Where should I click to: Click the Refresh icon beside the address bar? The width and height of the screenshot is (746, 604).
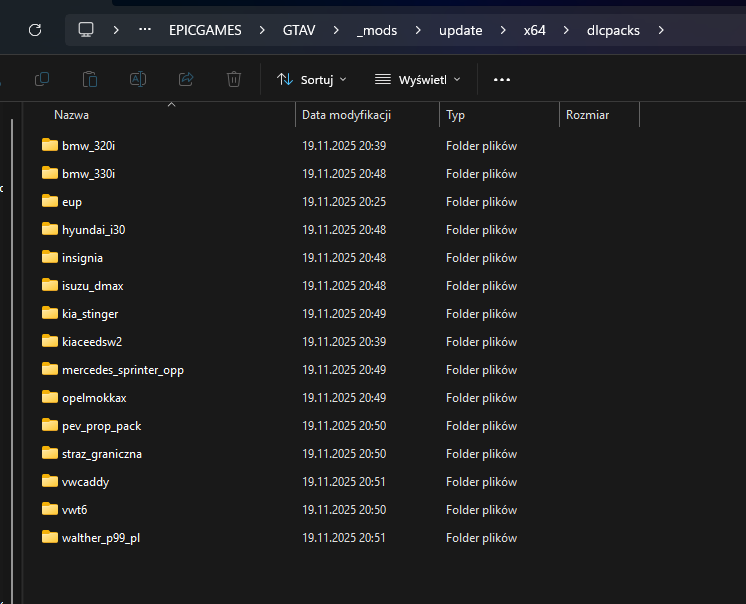[35, 30]
